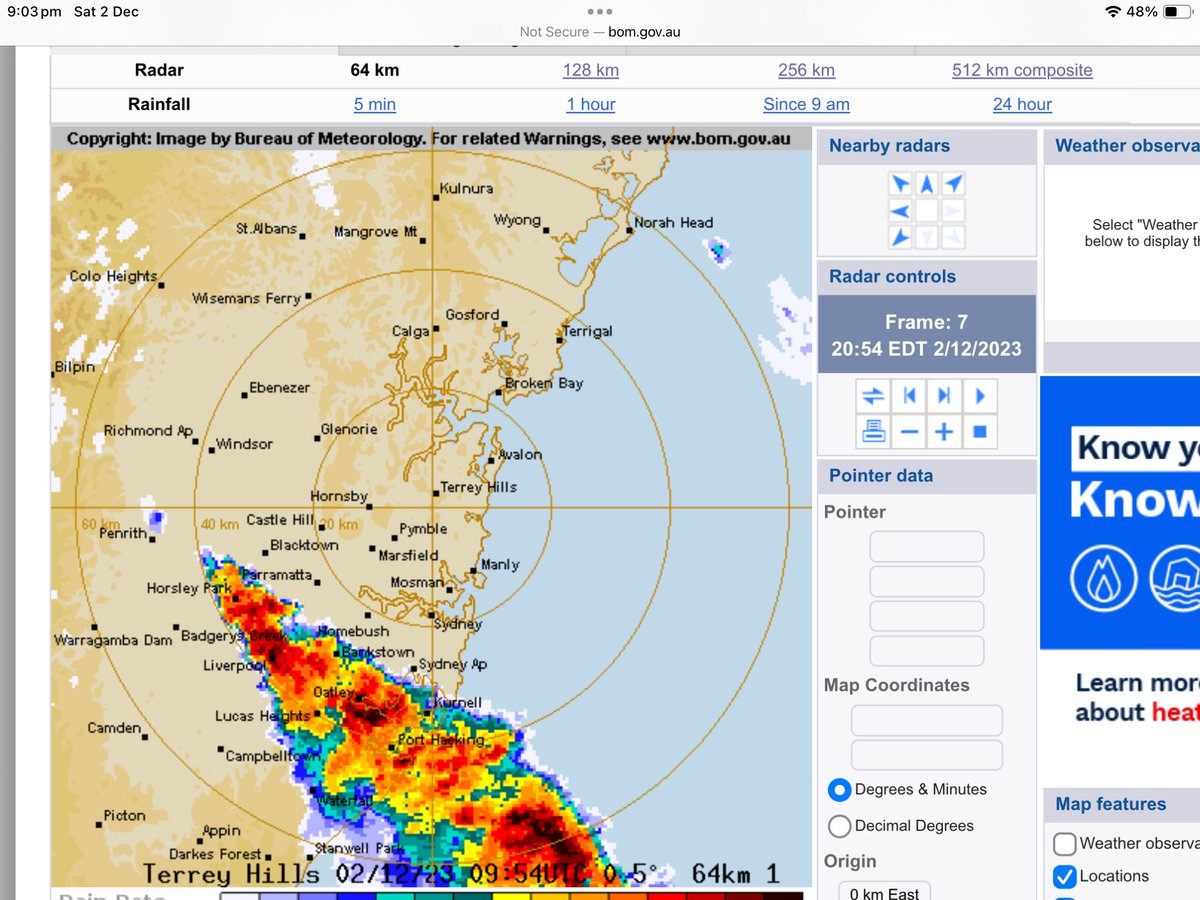Screen dimensions: 1200x900
Task: Tap the bom.gov.au address bar
Action: click(599, 32)
